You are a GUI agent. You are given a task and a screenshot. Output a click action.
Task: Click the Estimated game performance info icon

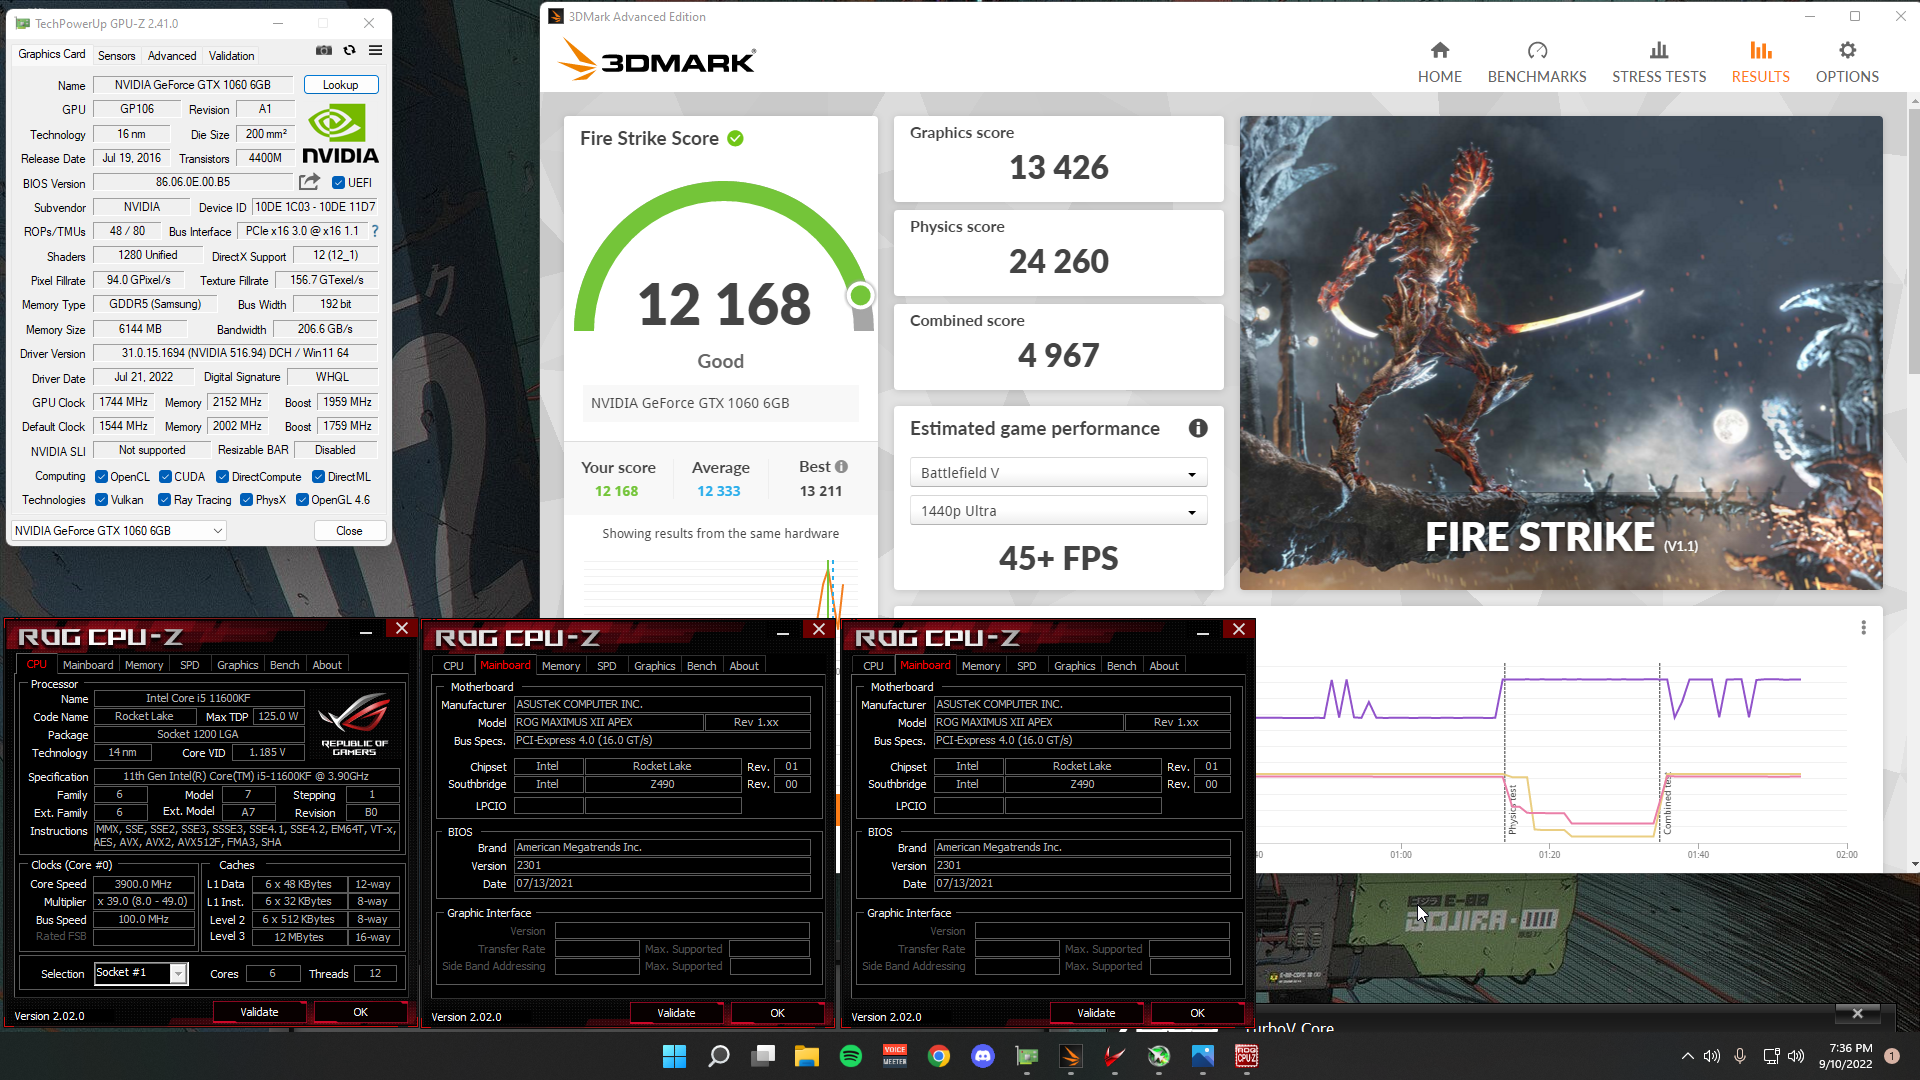(x=1198, y=428)
